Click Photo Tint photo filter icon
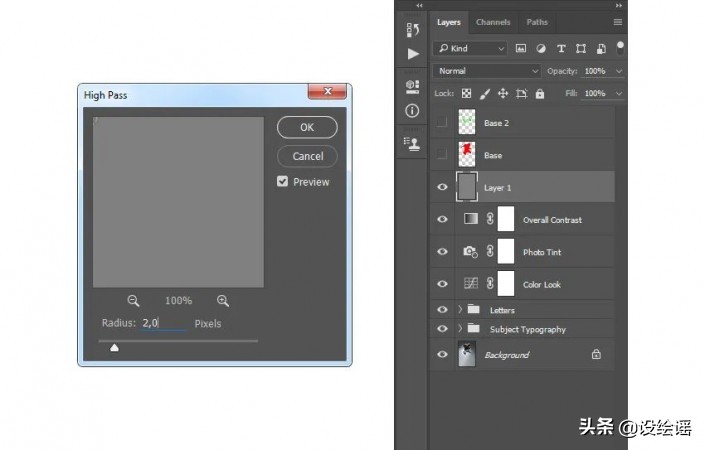 coord(471,251)
